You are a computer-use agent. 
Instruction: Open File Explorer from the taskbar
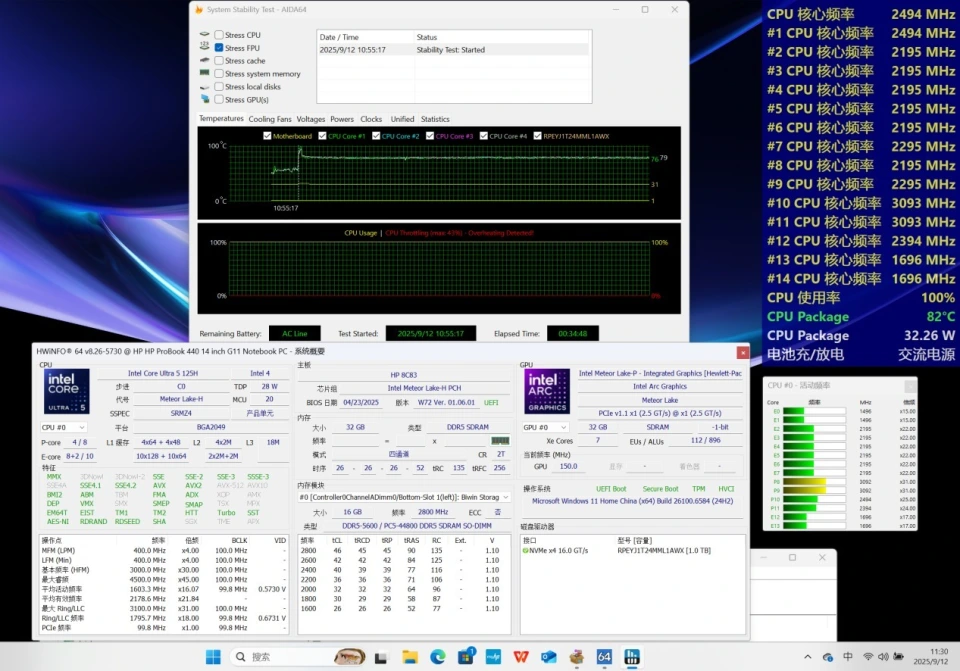(410, 657)
